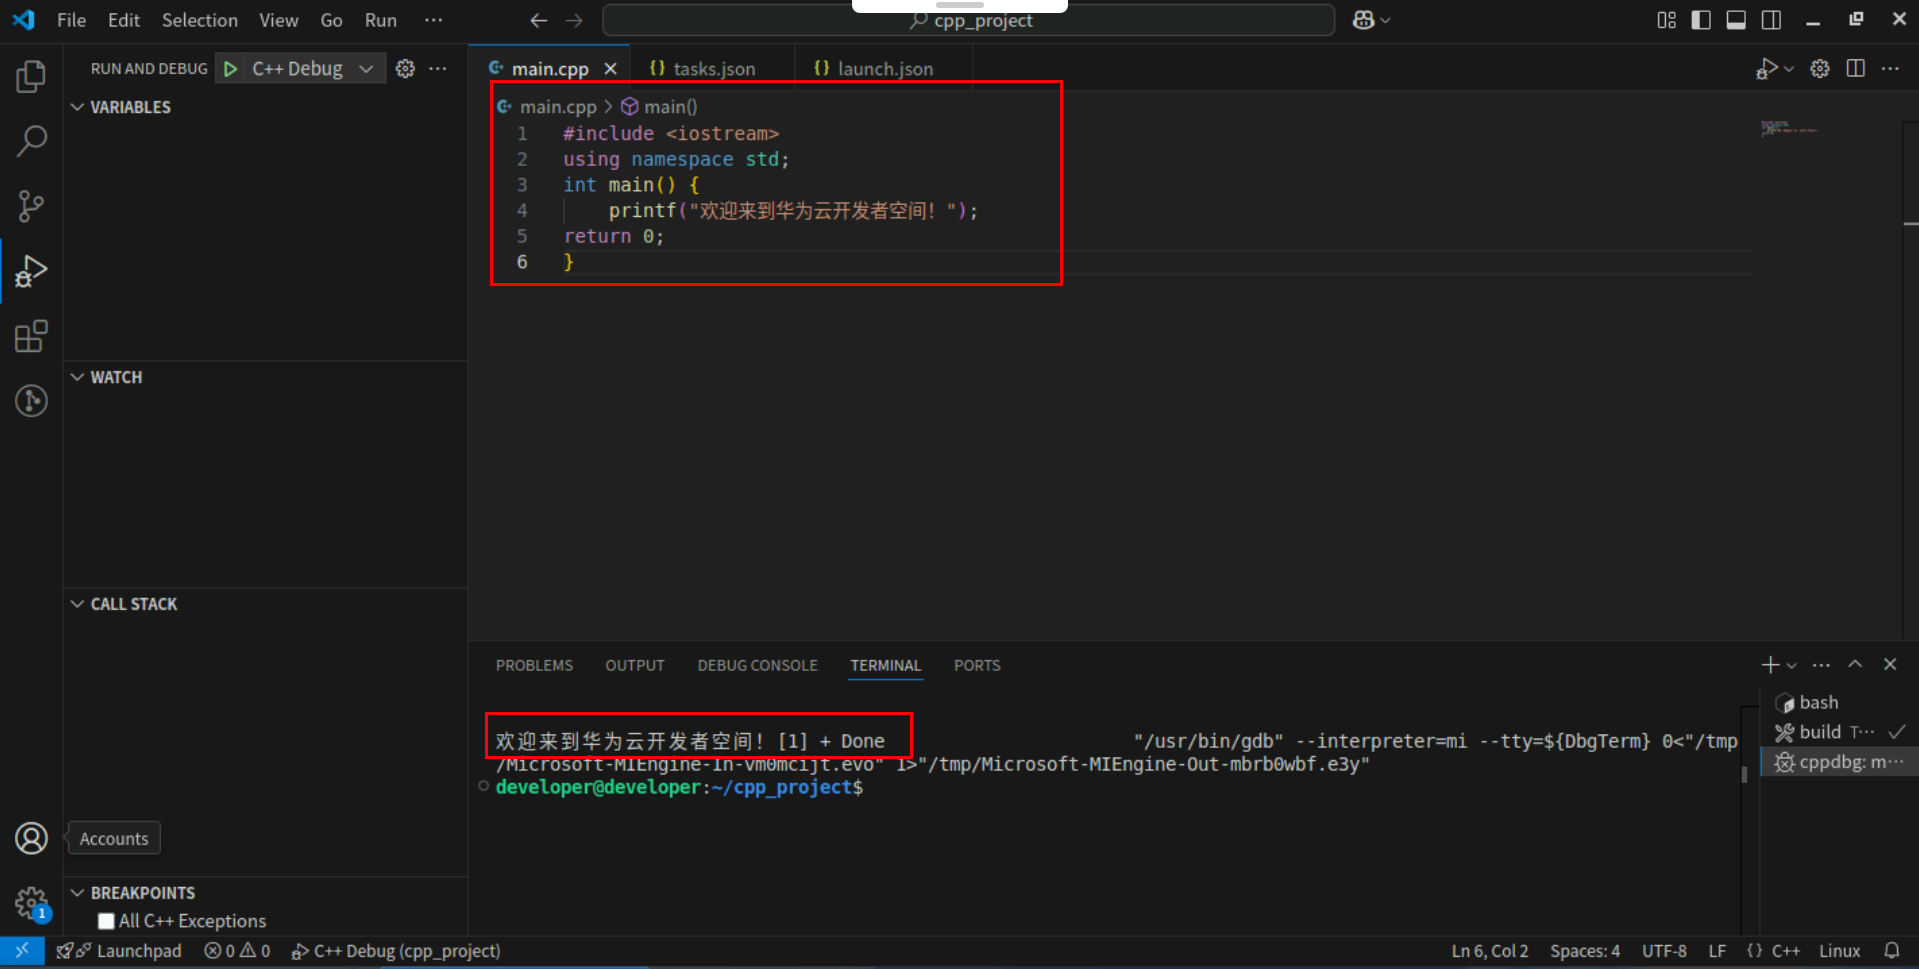Switch to PROBLEMS panel tab
The height and width of the screenshot is (969, 1919).
coord(534,665)
